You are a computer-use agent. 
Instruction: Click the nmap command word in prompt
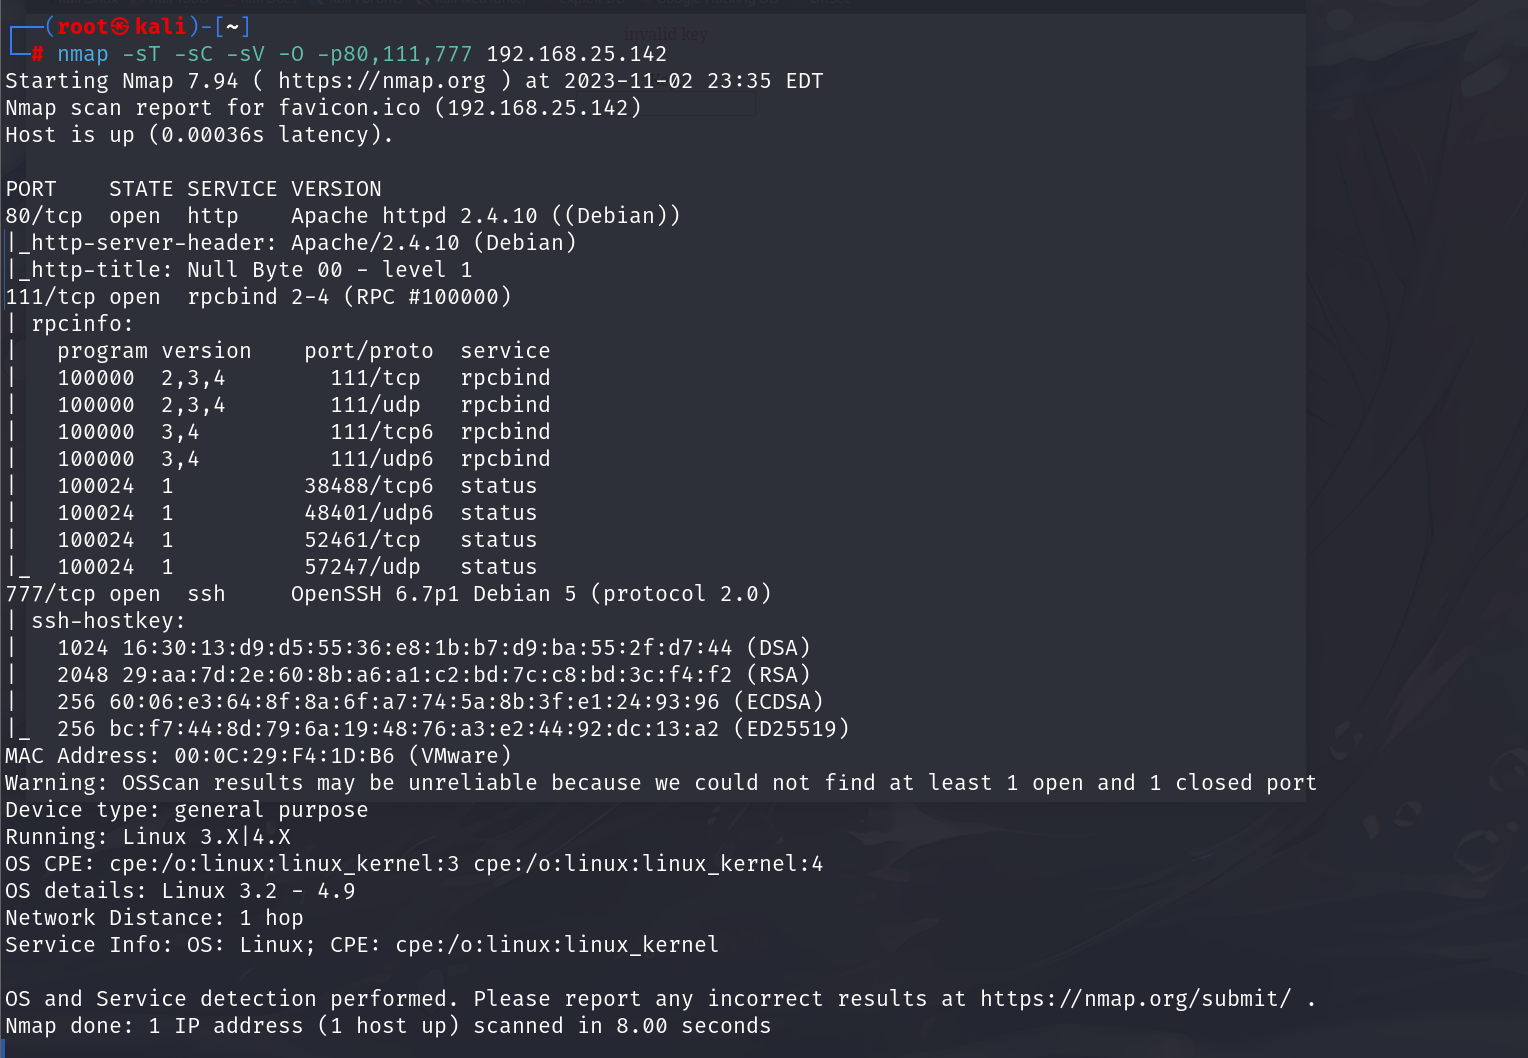coord(82,54)
